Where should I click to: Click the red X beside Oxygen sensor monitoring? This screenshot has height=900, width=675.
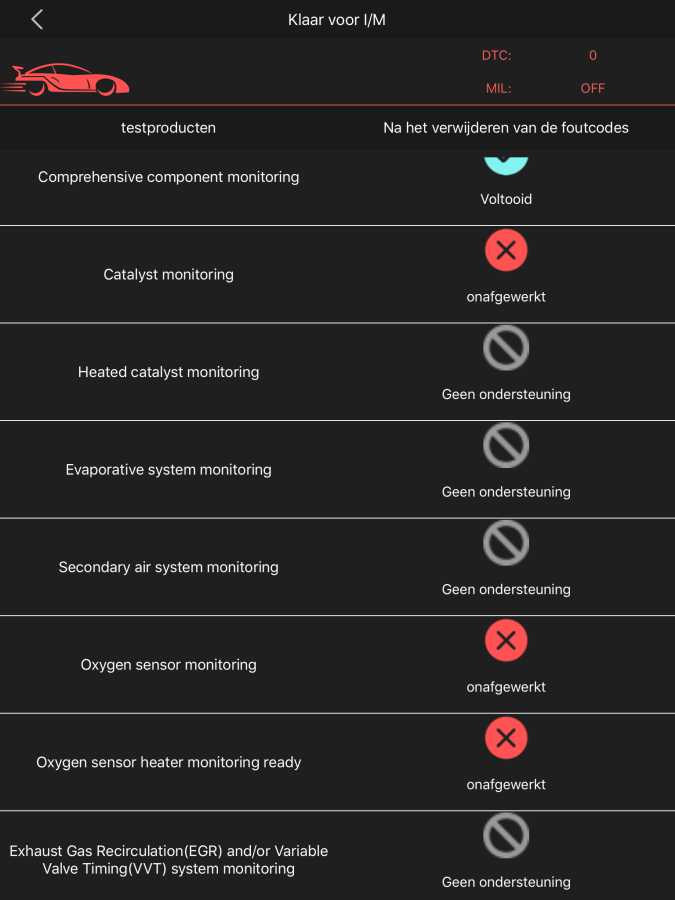506,641
